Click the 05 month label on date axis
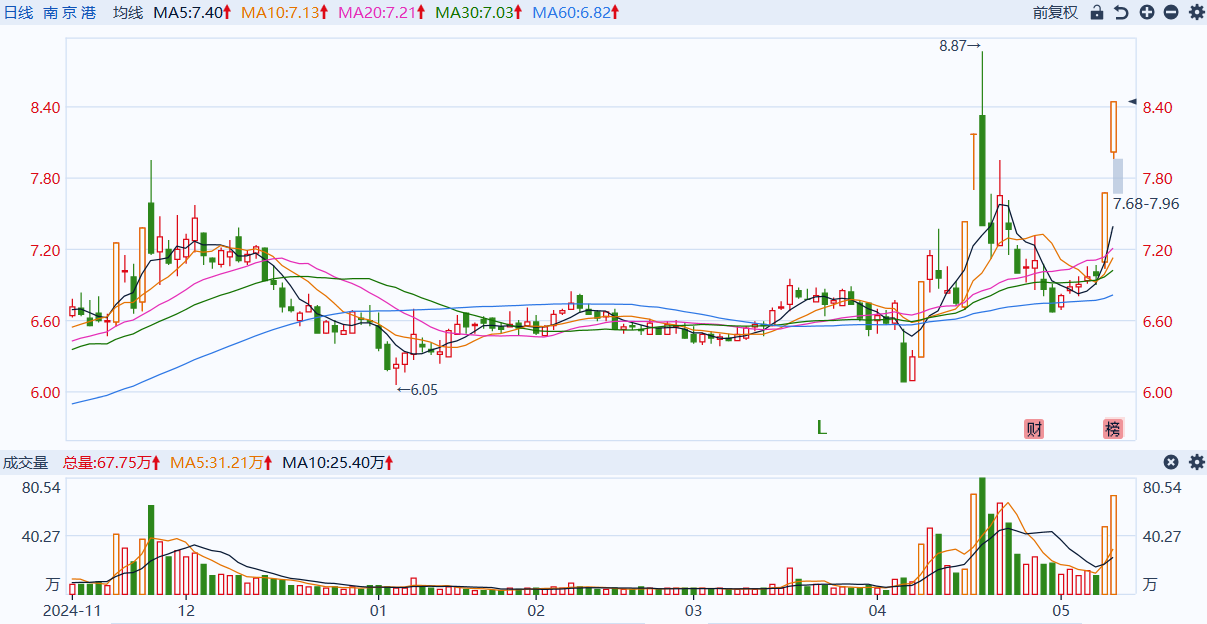This screenshot has height=624, width=1207. point(1060,609)
